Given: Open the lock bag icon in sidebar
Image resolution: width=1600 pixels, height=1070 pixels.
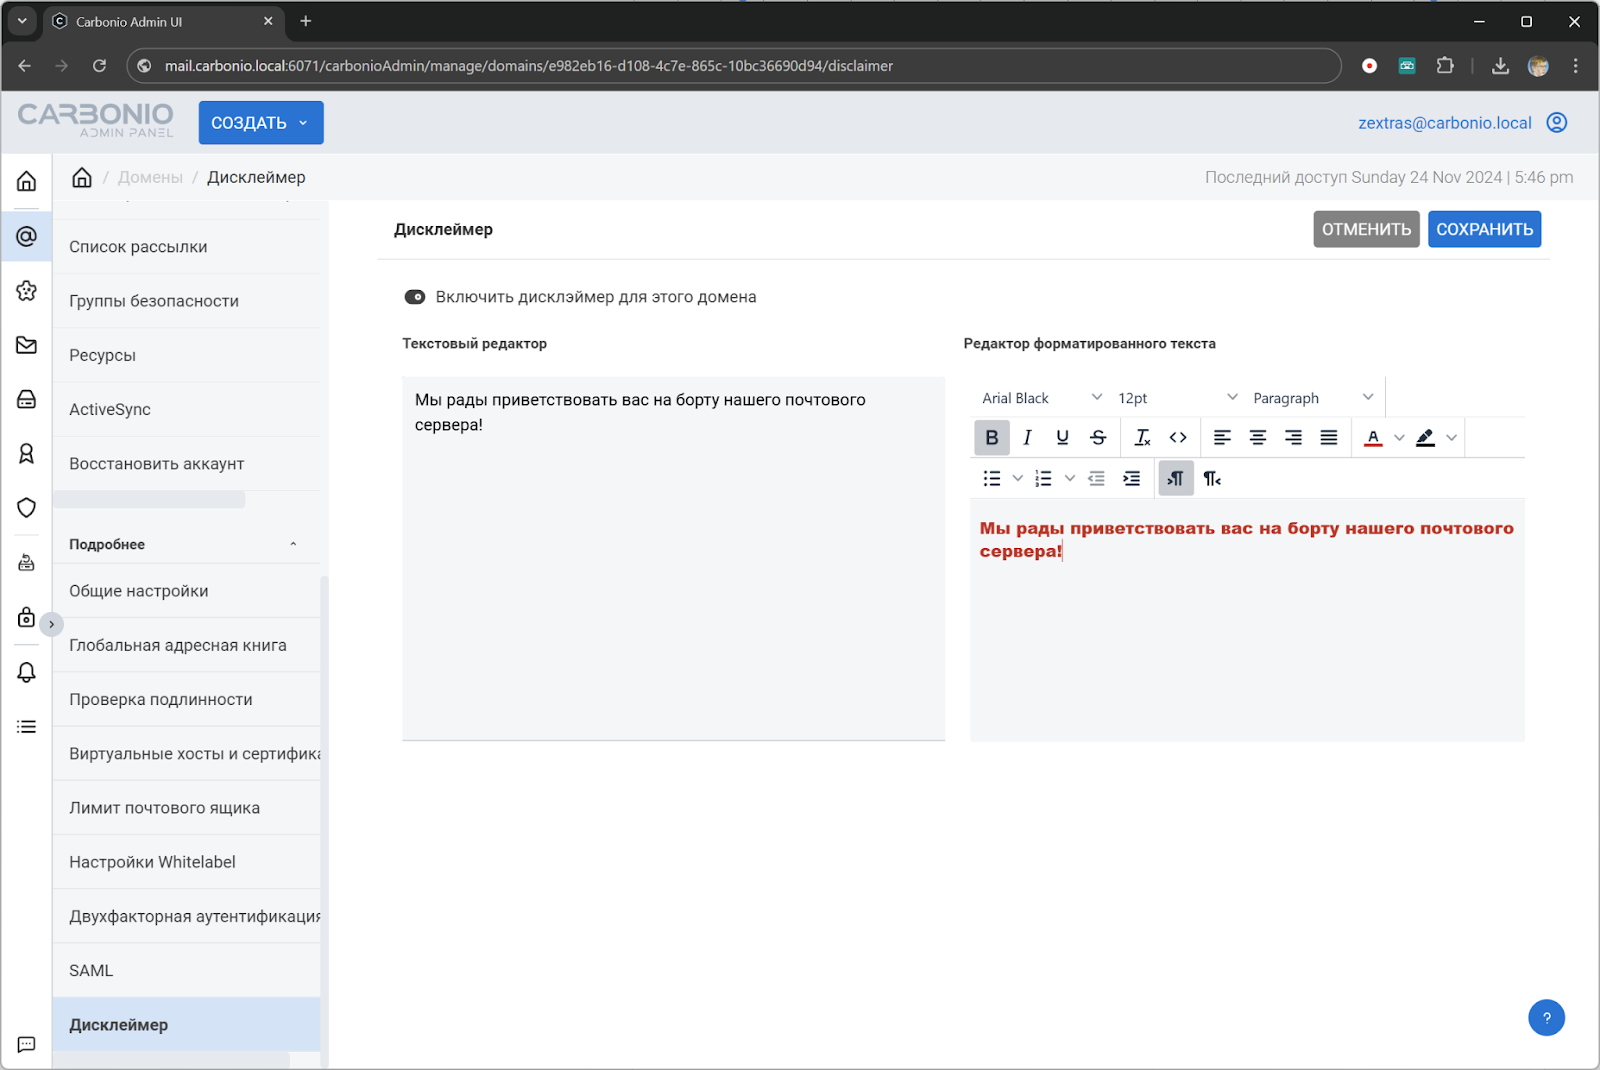Looking at the screenshot, I should [x=27, y=617].
